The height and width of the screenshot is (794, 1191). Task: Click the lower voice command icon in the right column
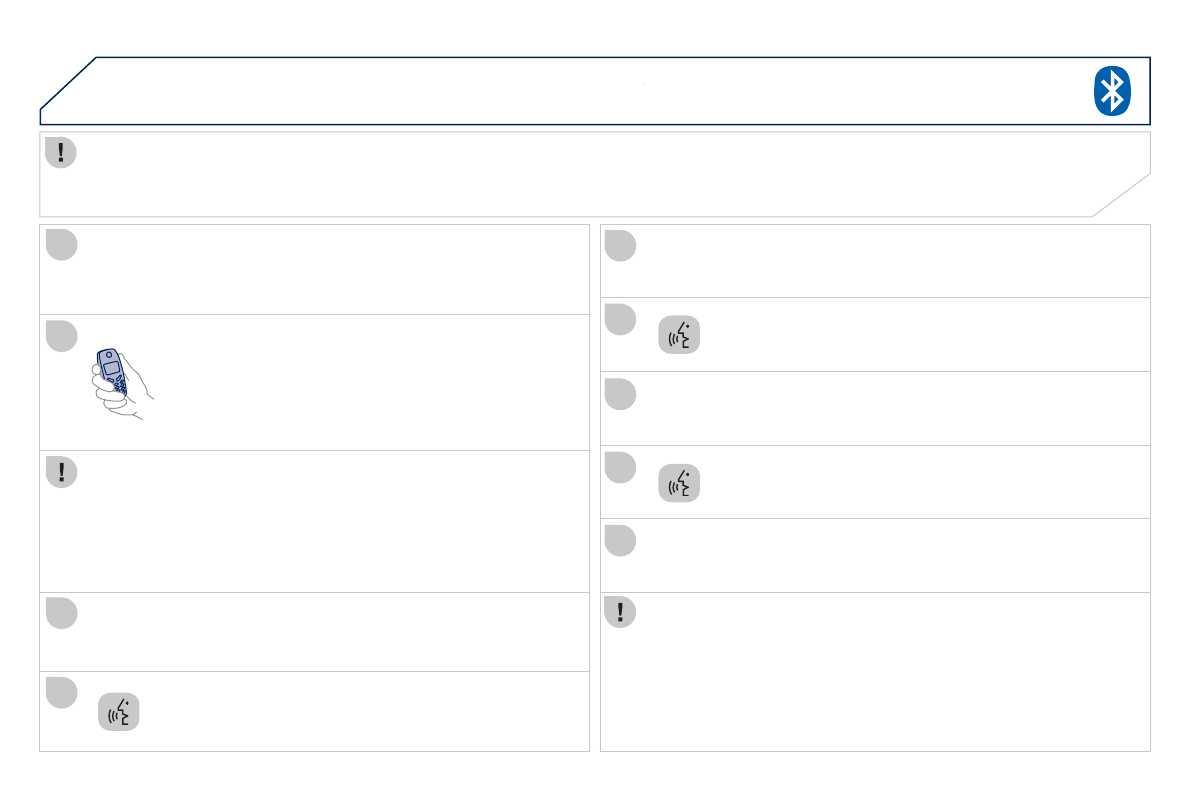click(x=679, y=483)
